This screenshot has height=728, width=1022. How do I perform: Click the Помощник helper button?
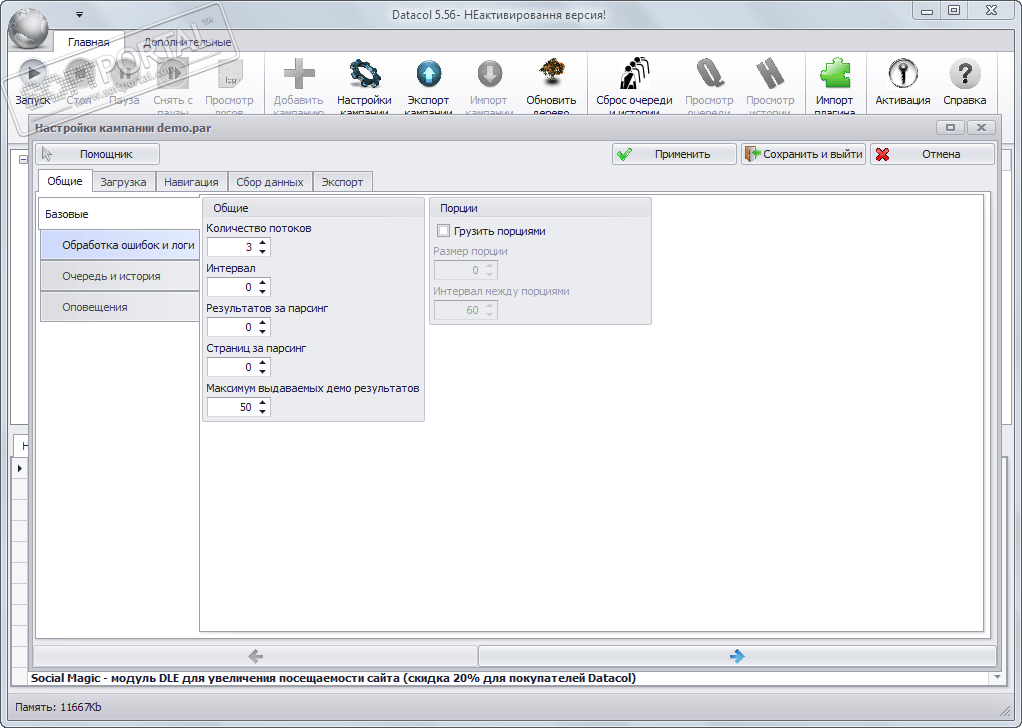point(97,154)
